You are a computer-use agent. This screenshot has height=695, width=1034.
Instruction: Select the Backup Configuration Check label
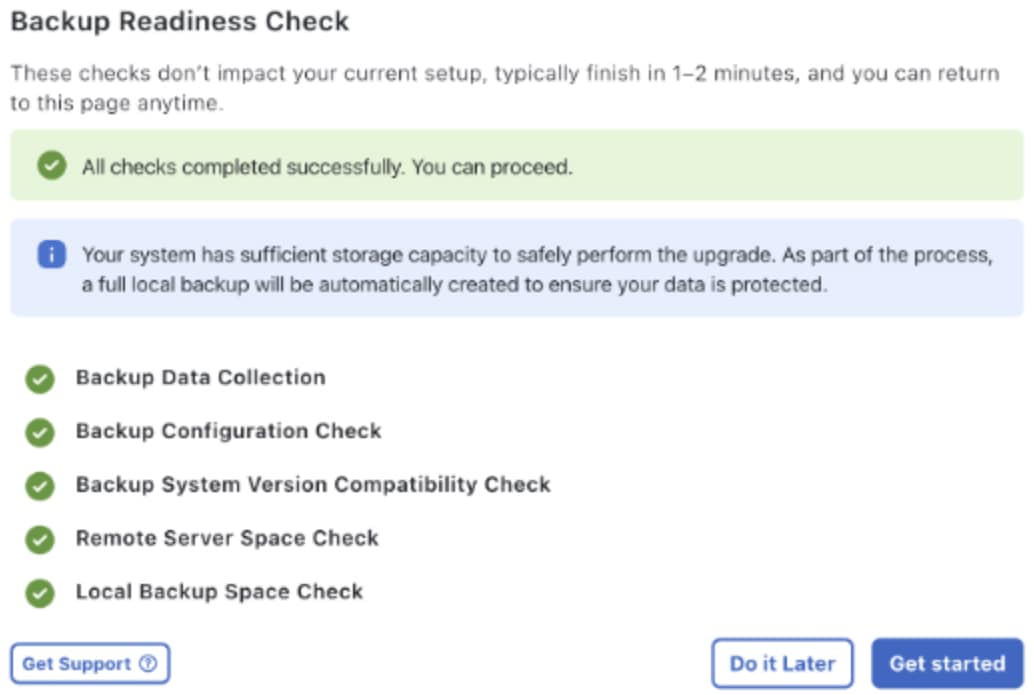(228, 431)
